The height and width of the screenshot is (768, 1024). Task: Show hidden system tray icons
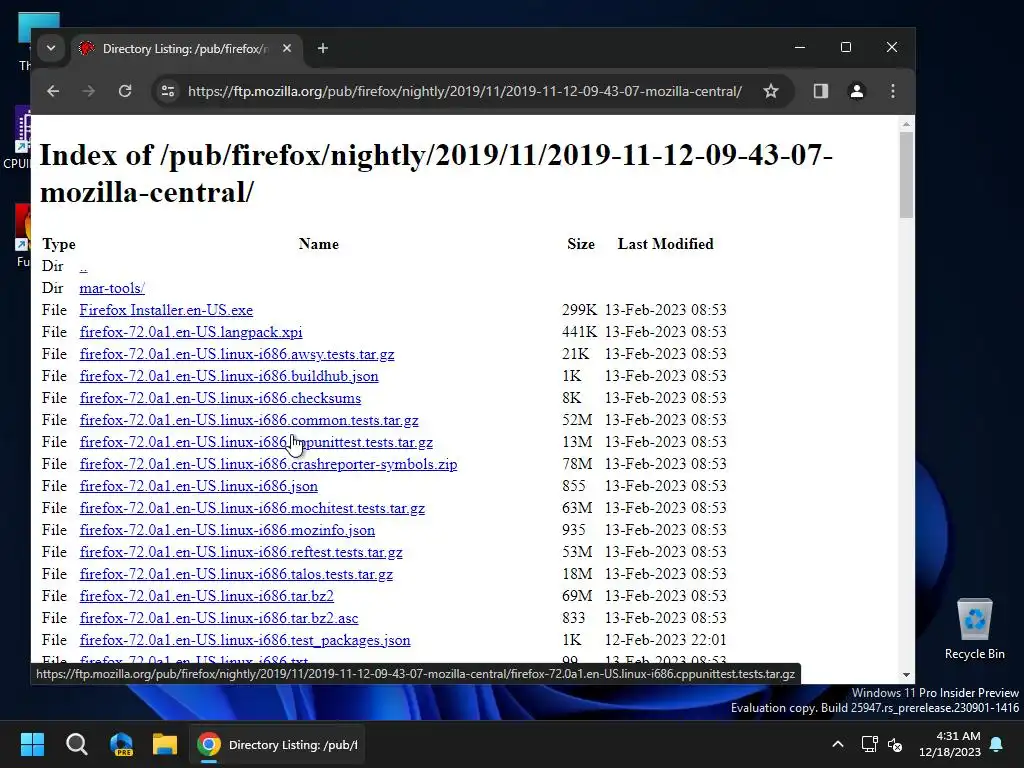coord(838,744)
